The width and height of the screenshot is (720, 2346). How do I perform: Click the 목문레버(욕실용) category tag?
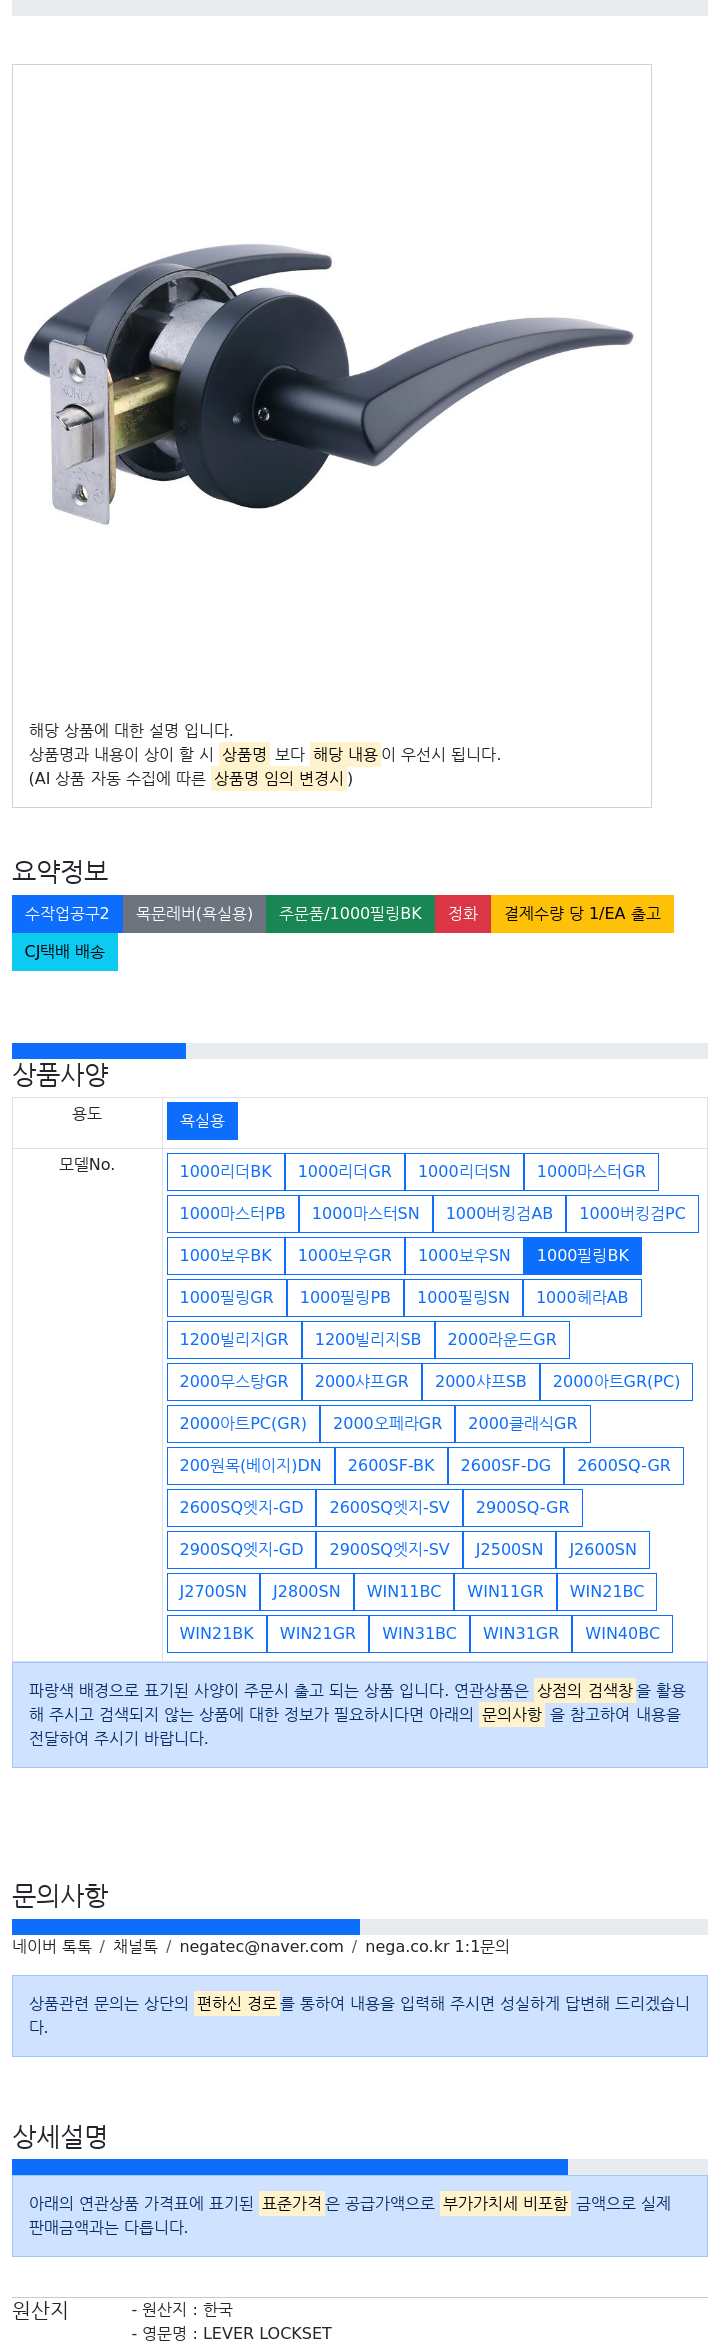194,914
